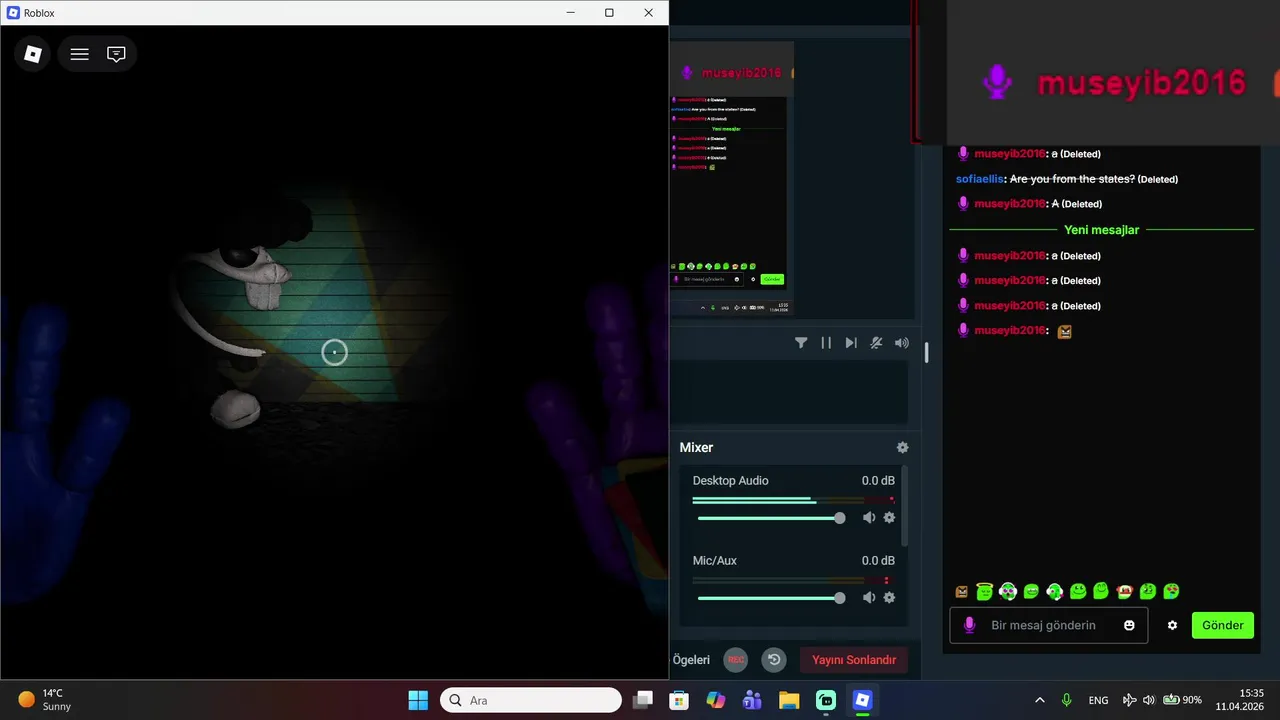Insert the red hat emote
Screen dimensions: 1280x720
tap(1124, 592)
